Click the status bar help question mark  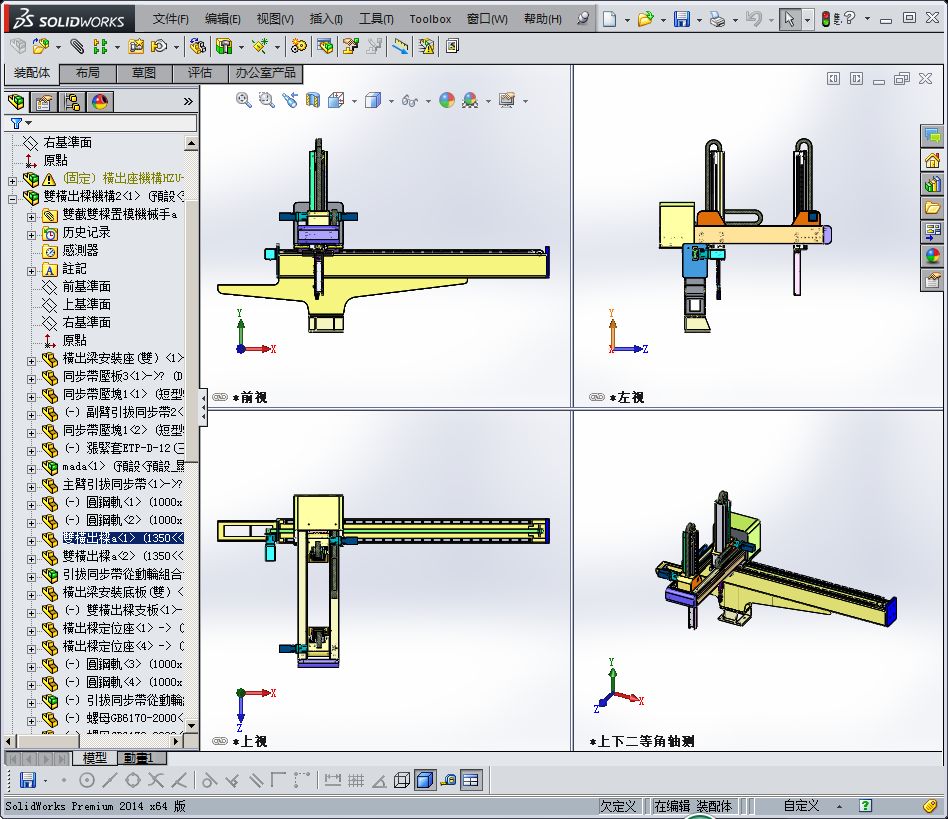pyautogui.click(x=865, y=806)
